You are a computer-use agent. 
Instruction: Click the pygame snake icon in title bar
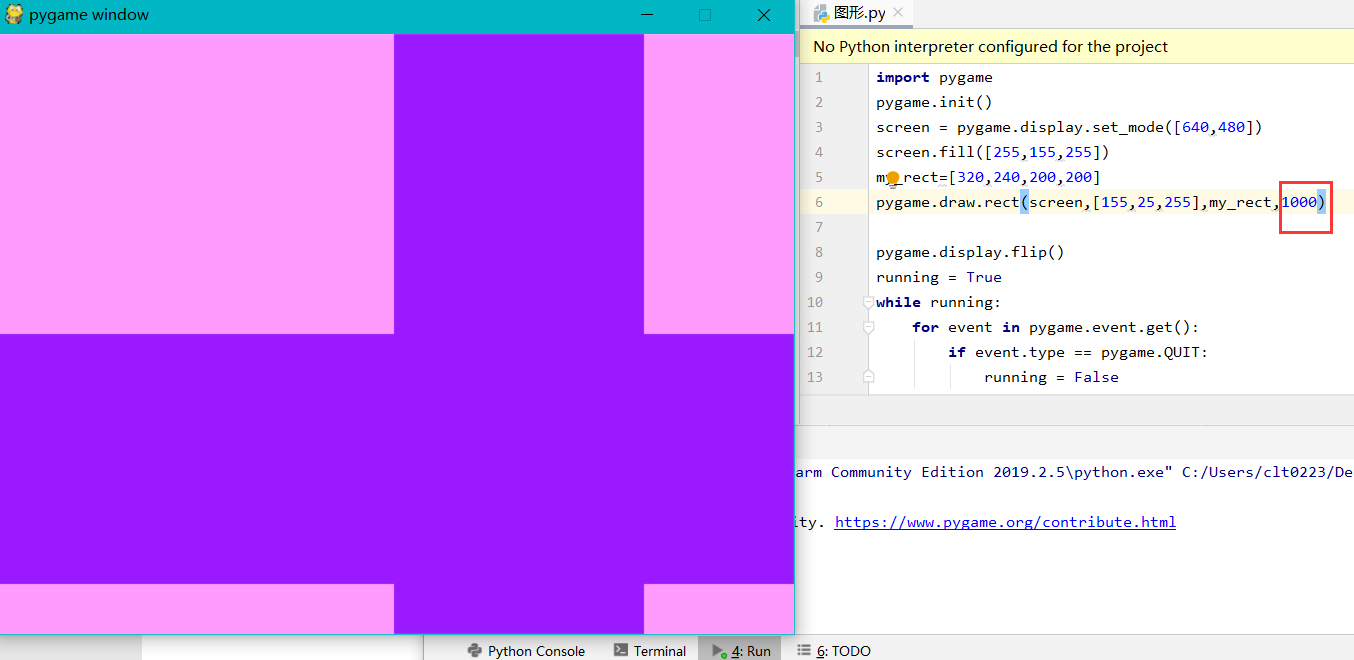(14, 15)
